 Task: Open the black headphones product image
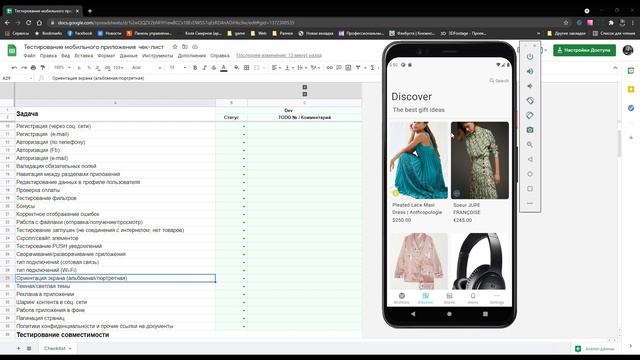480,261
